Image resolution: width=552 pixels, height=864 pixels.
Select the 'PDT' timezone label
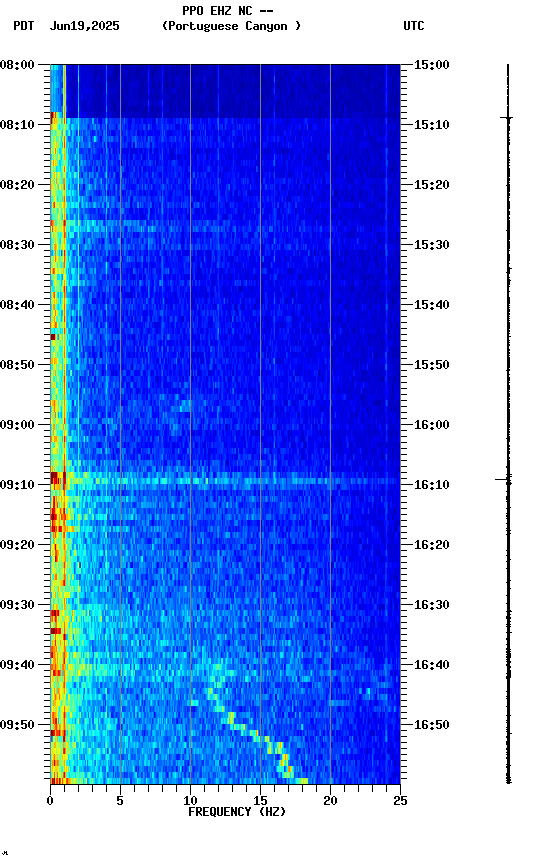[24, 26]
